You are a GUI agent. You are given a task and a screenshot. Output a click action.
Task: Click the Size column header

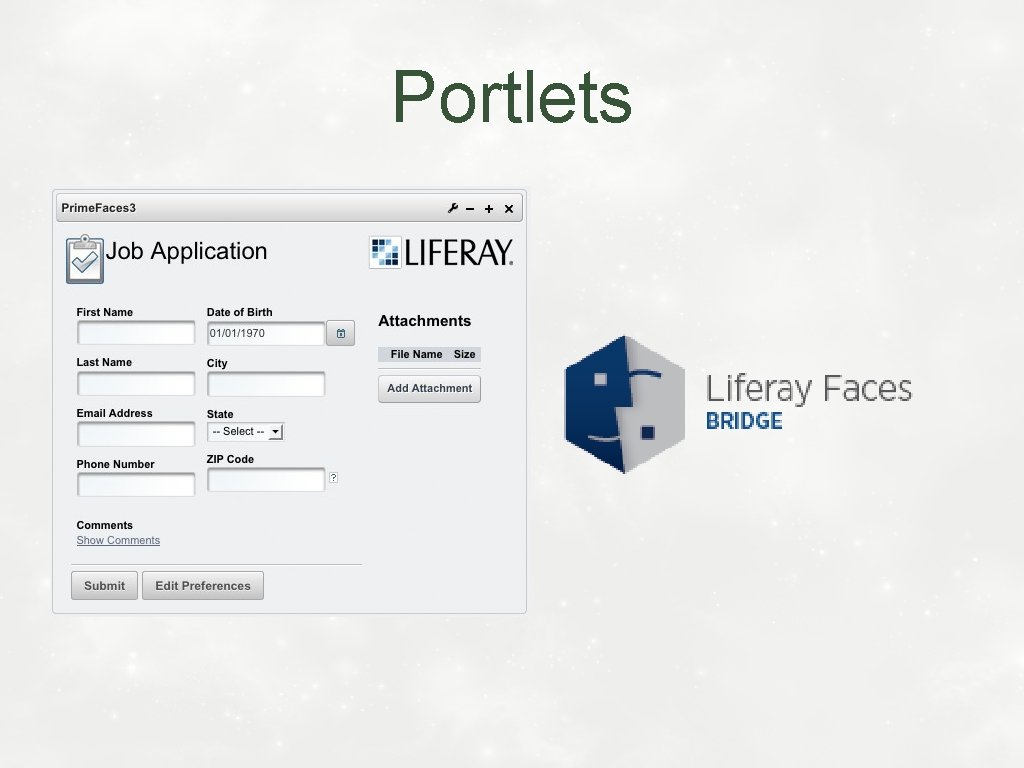click(464, 354)
